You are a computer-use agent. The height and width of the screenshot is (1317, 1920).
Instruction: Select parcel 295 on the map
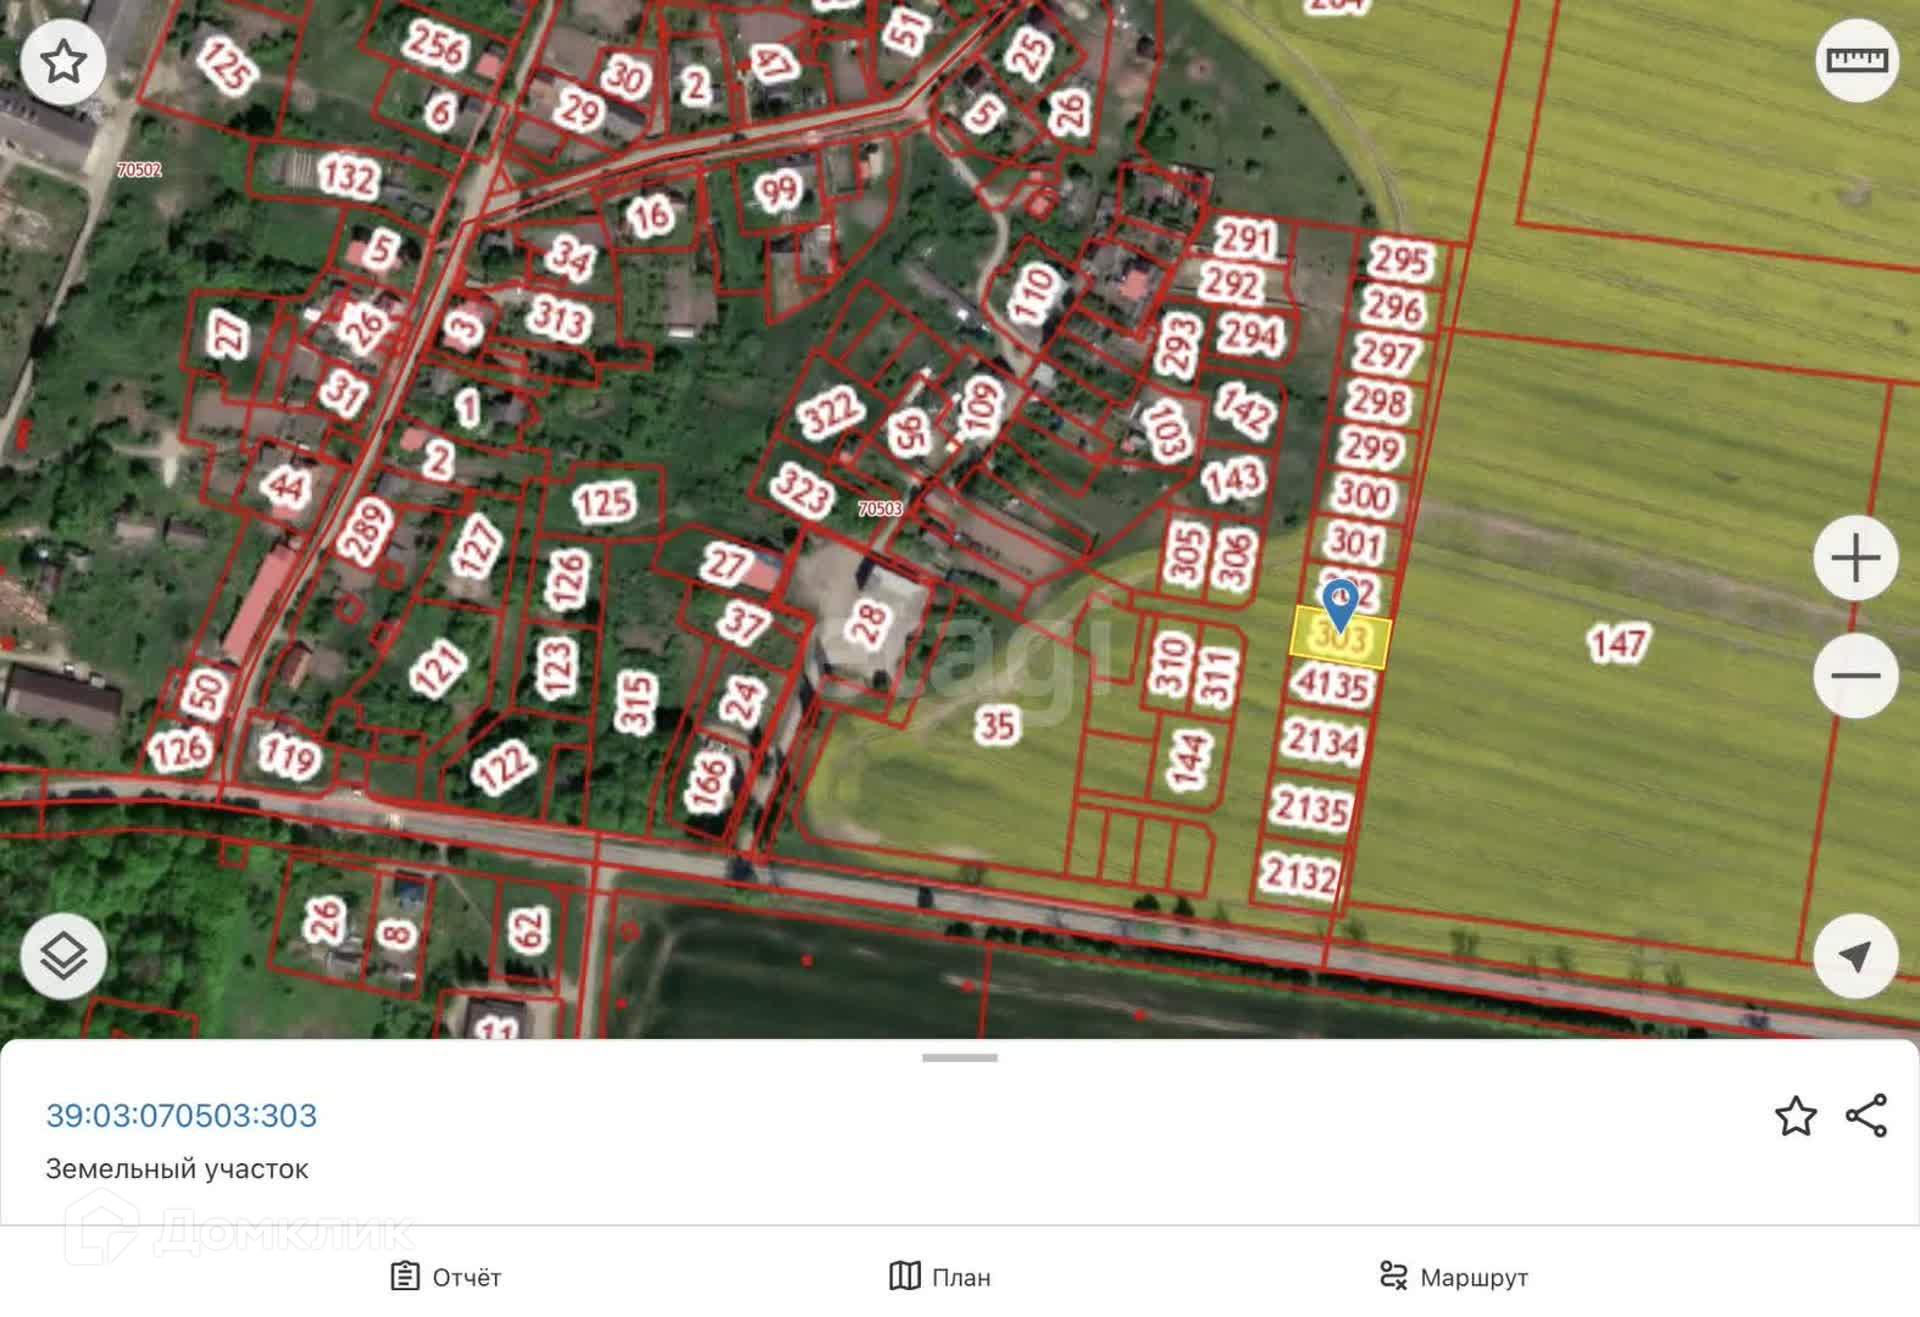point(1400,259)
